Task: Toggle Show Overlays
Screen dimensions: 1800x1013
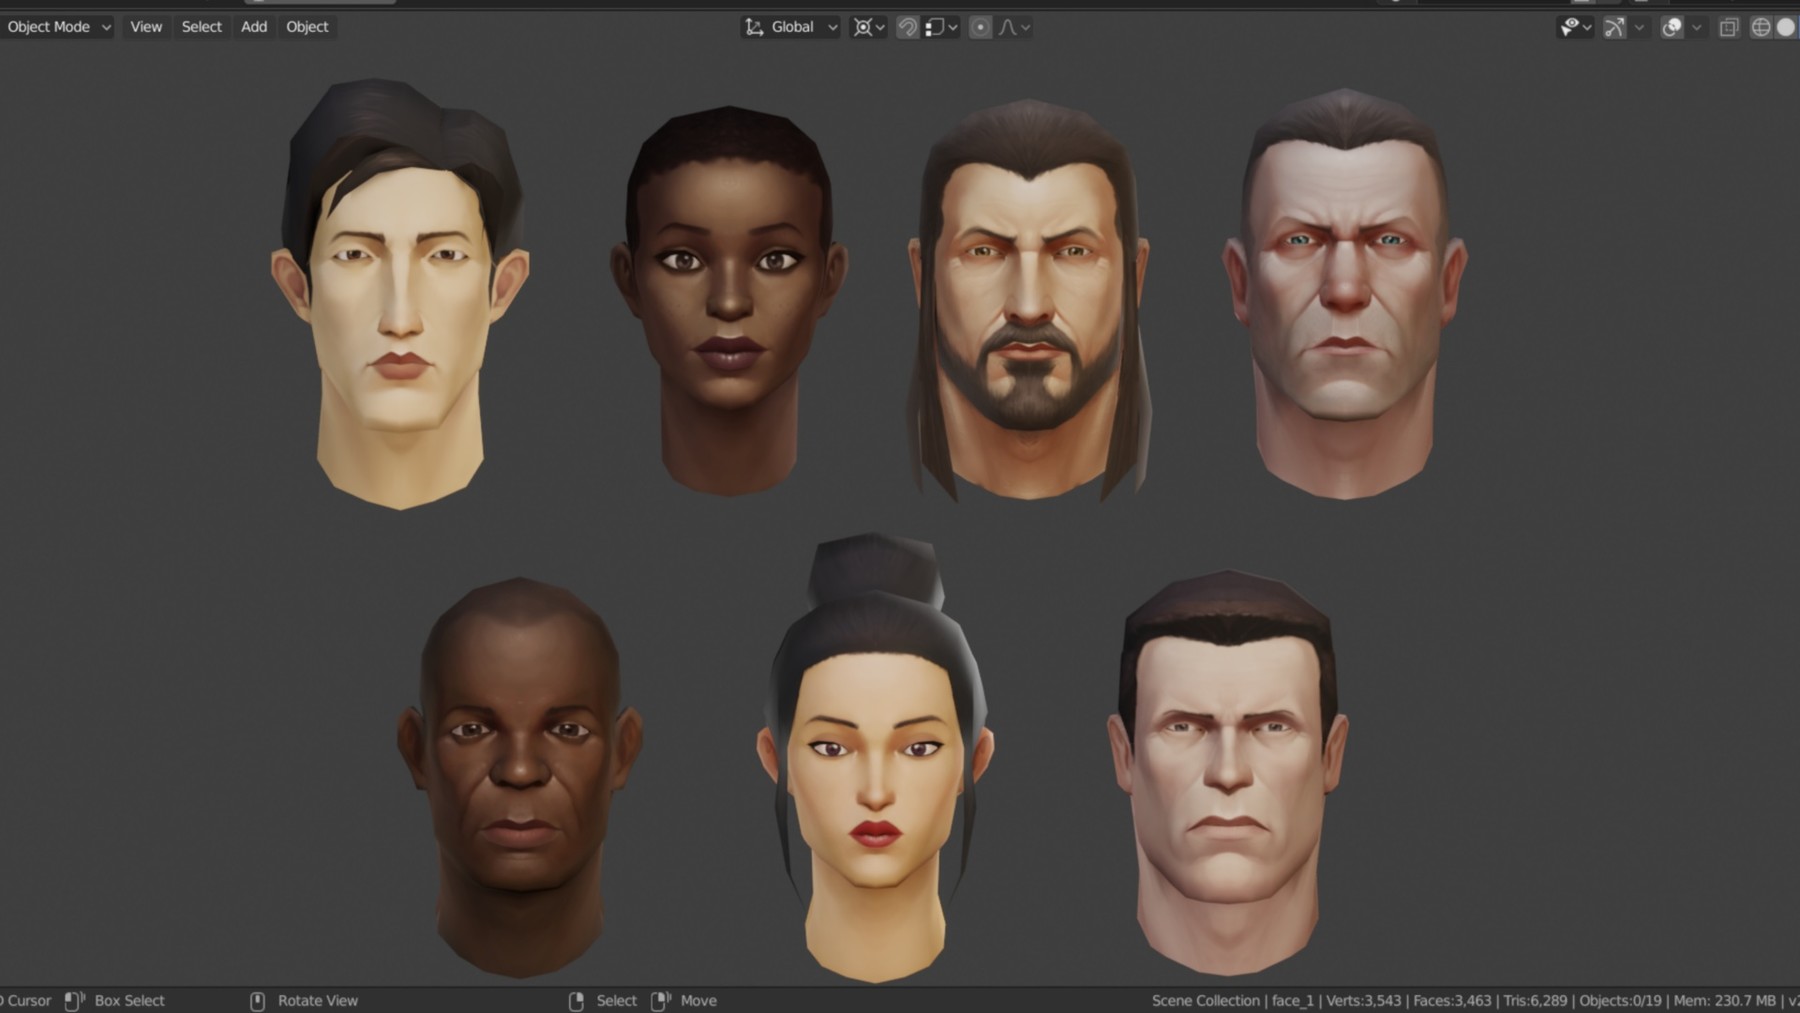Action: point(1671,27)
